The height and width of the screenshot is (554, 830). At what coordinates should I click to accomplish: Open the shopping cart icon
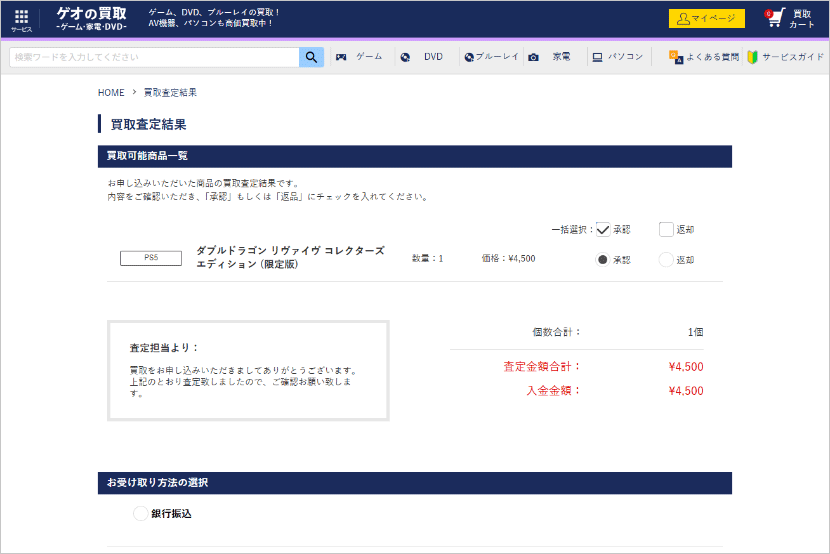(774, 19)
